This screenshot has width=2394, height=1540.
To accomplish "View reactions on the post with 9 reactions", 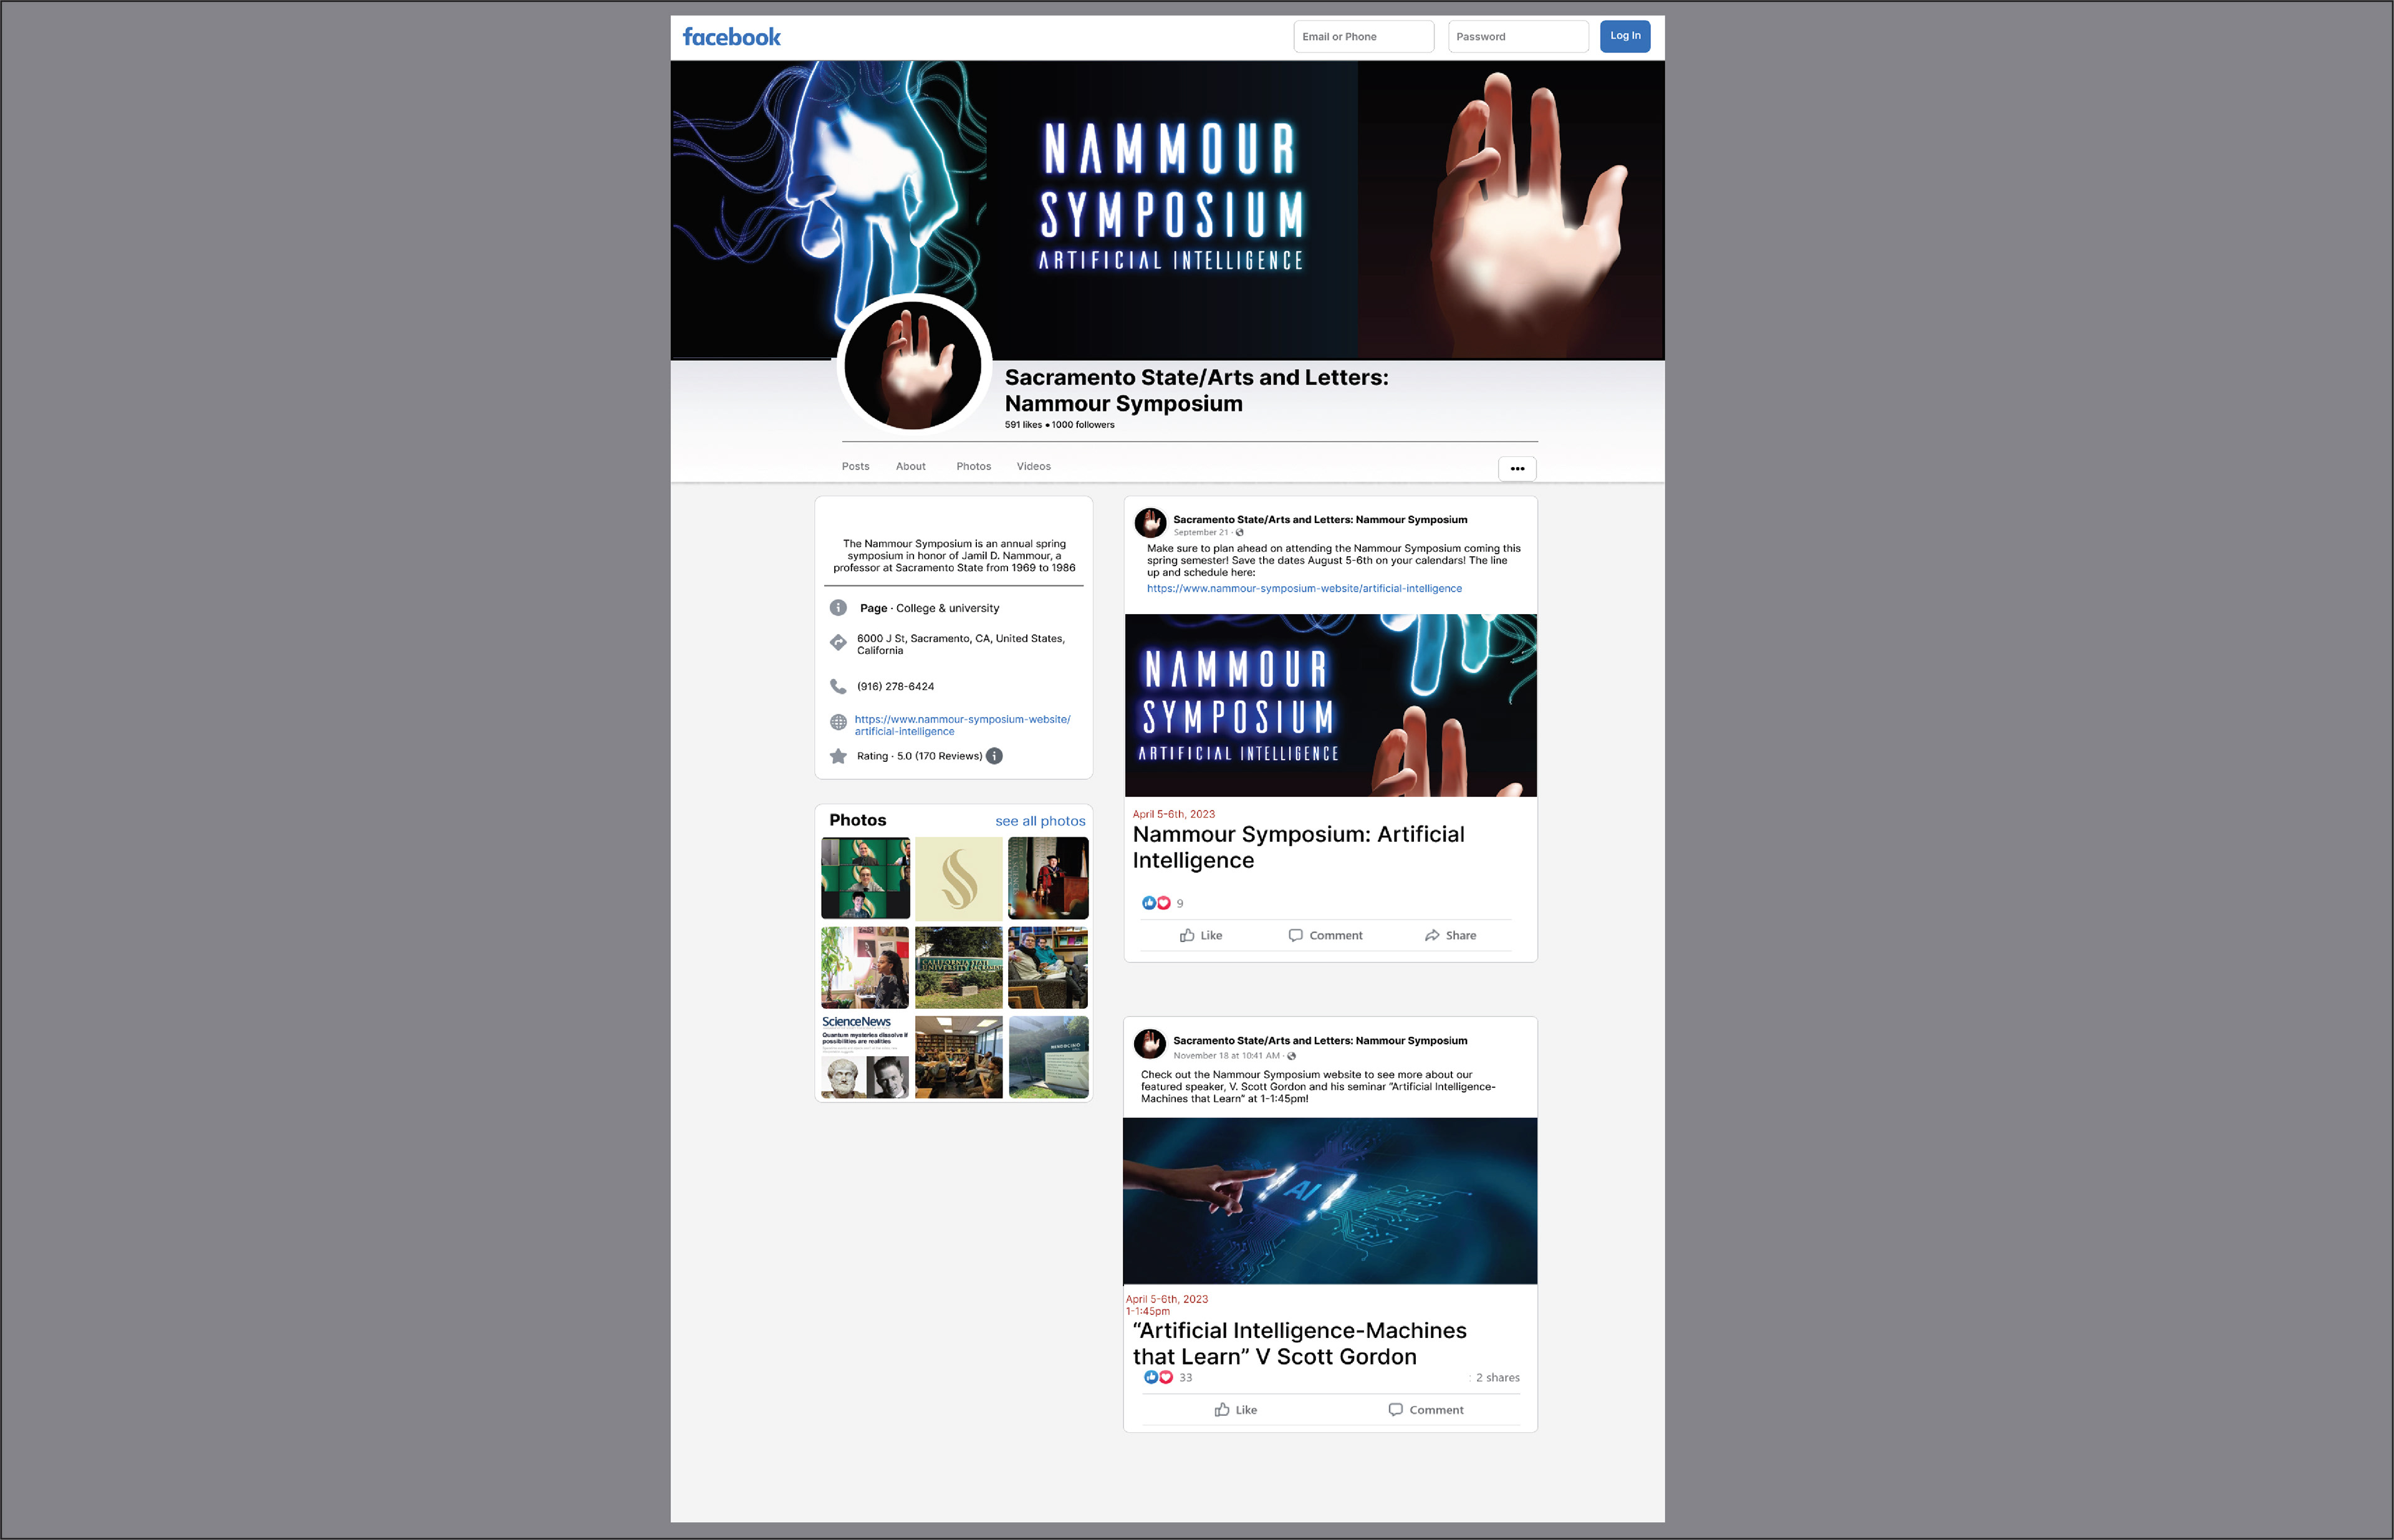I will tap(1162, 903).
